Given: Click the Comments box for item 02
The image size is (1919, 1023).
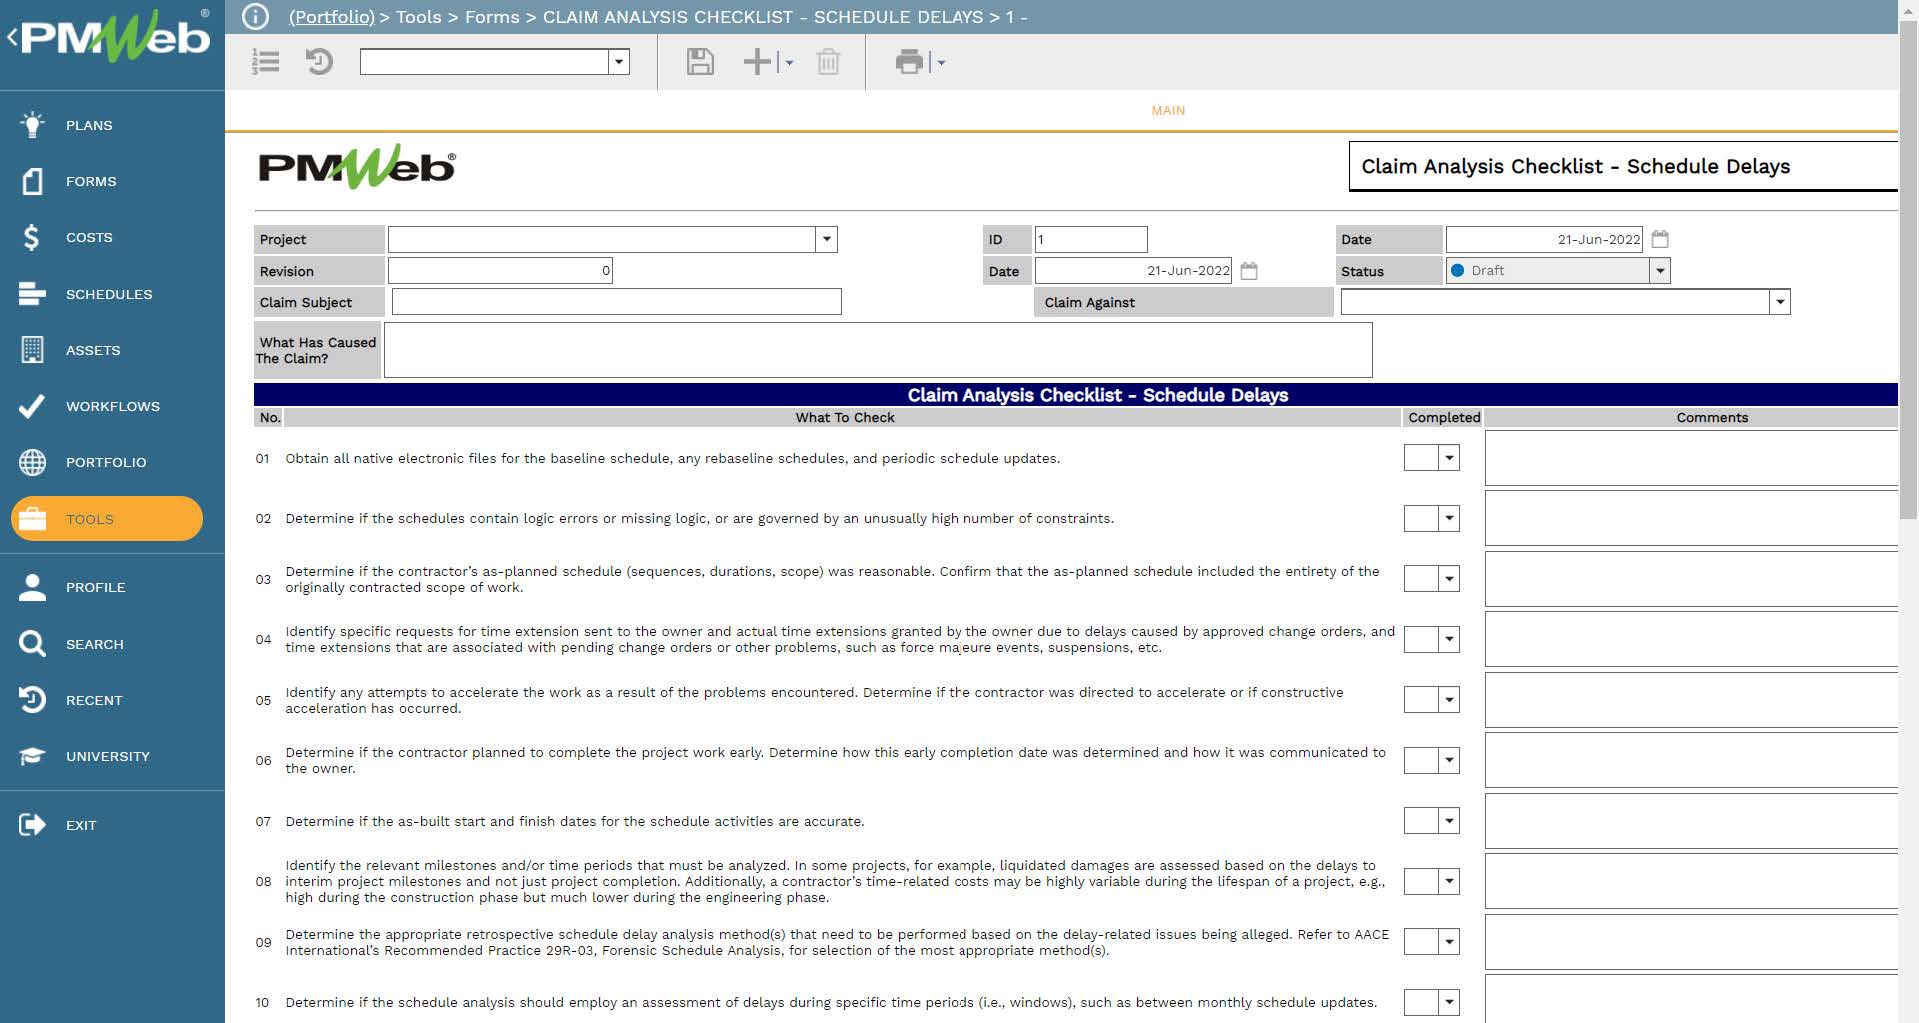Looking at the screenshot, I should click(x=1691, y=518).
